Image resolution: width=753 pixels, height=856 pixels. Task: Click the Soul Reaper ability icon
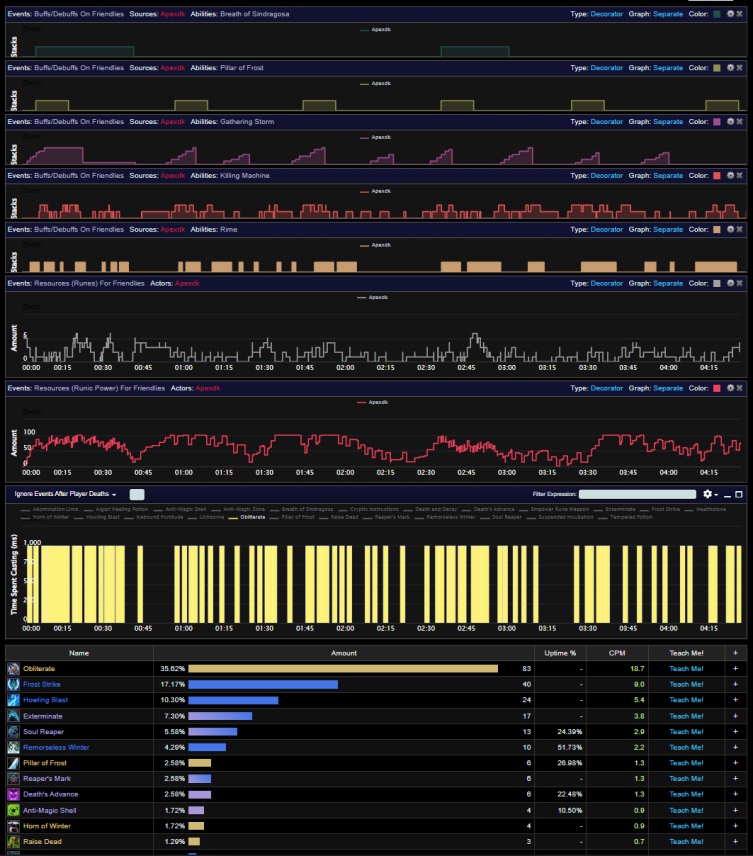pyautogui.click(x=14, y=732)
